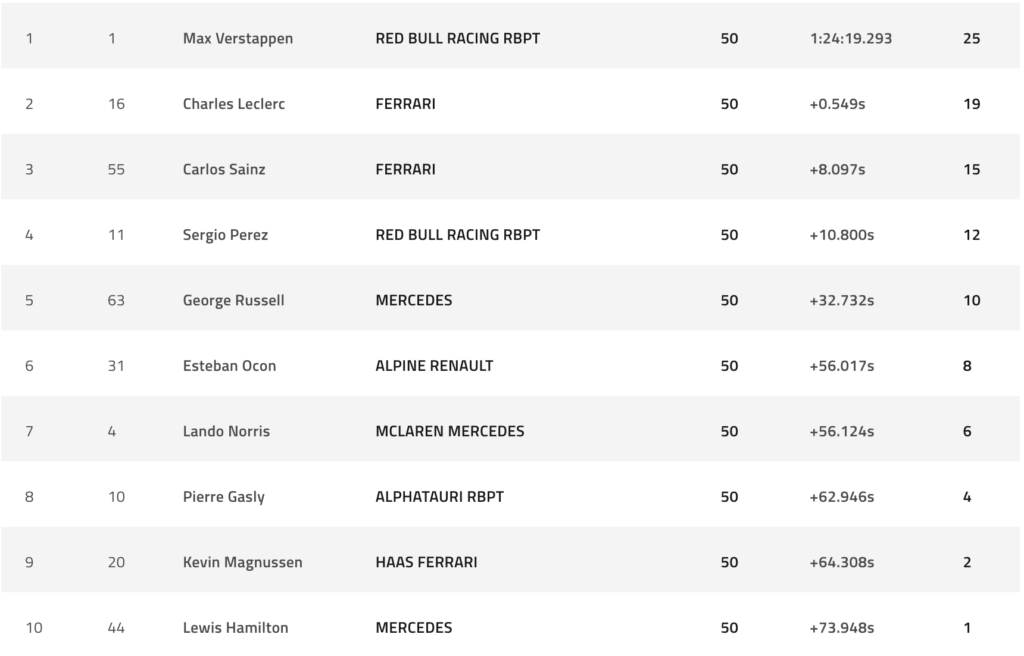Click RED BULL RACING RBPT in first row
The width and height of the screenshot is (1024, 656).
click(x=457, y=39)
